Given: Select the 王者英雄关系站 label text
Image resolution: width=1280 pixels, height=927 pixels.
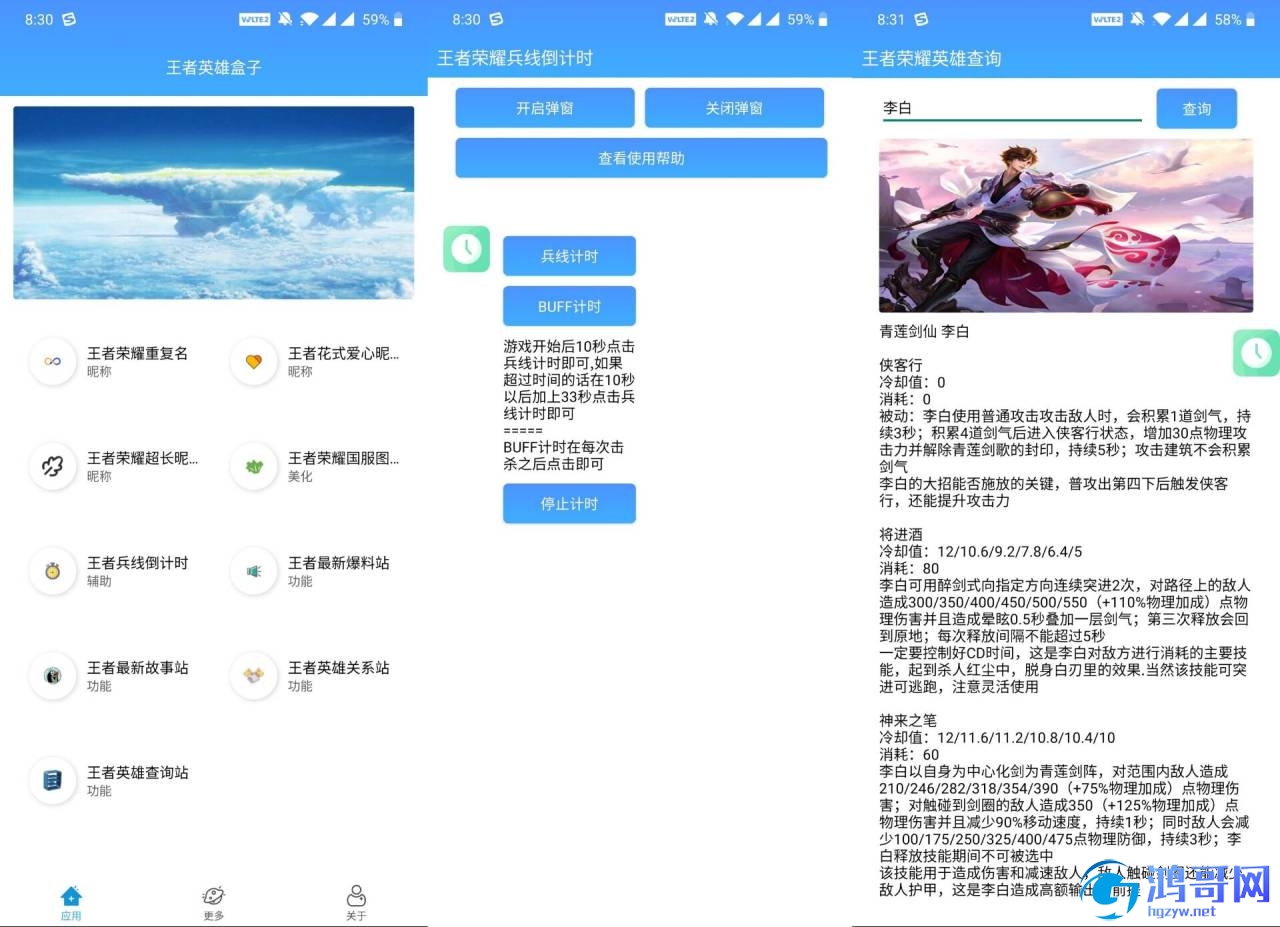Looking at the screenshot, I should 339,668.
